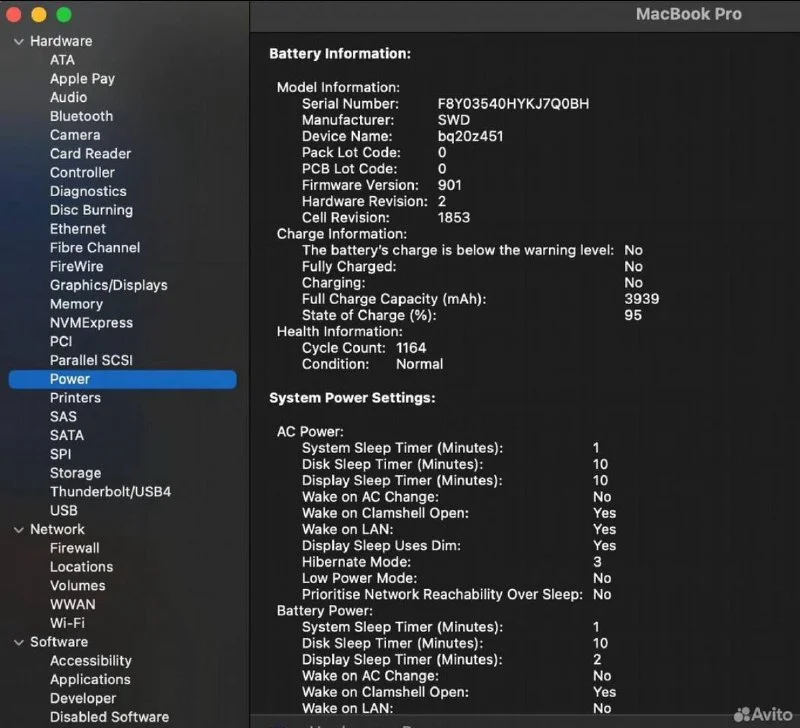Select Memory in the Hardware list
The height and width of the screenshot is (728, 800).
(x=76, y=304)
